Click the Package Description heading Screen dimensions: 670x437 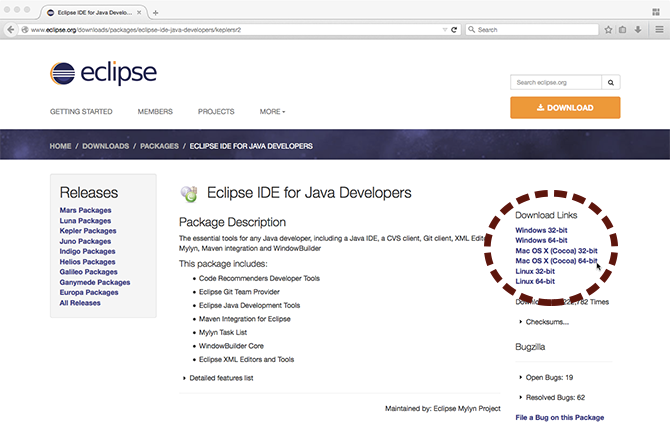click(232, 222)
